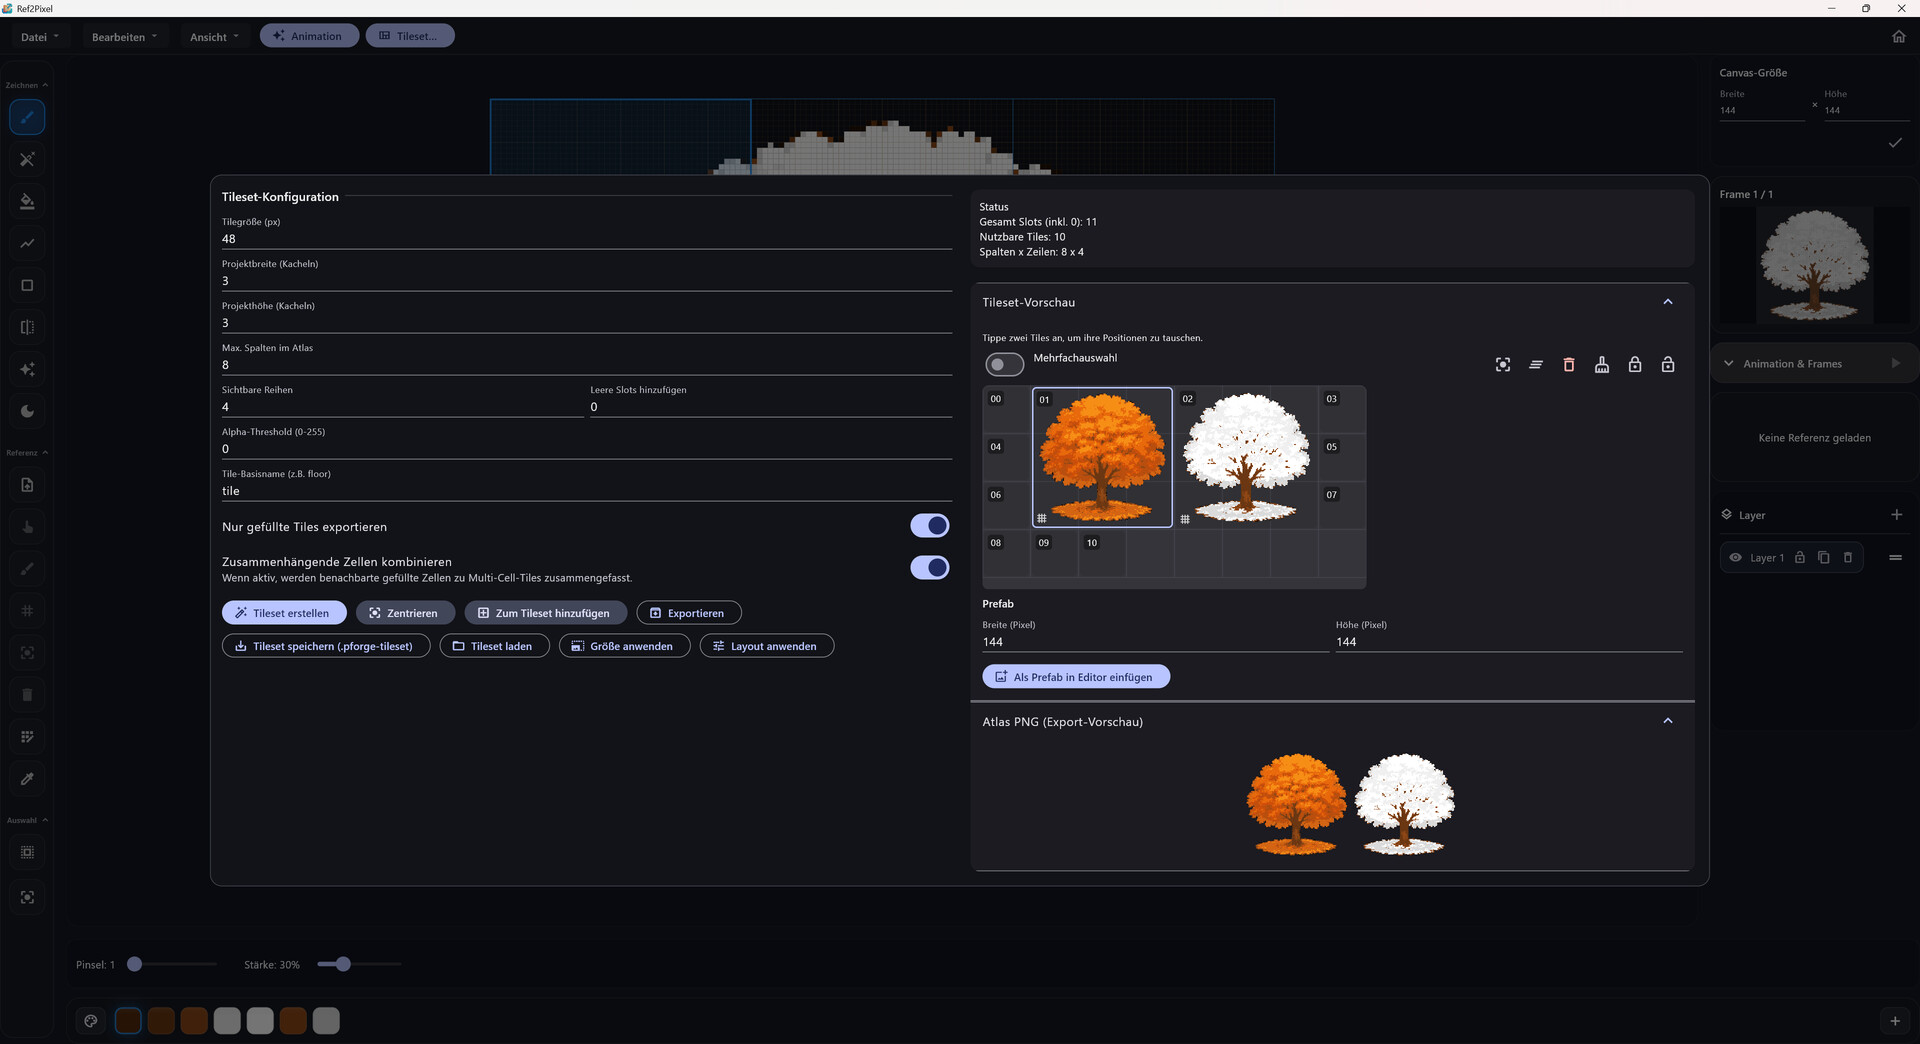
Task: Center the tileset view with the focus icon
Action: point(1503,364)
